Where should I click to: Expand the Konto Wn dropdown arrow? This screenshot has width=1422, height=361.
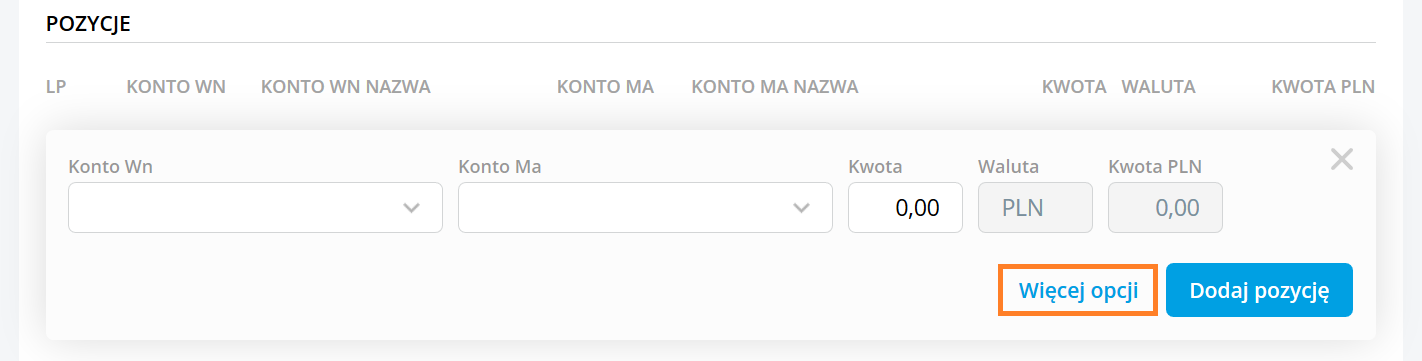click(411, 208)
